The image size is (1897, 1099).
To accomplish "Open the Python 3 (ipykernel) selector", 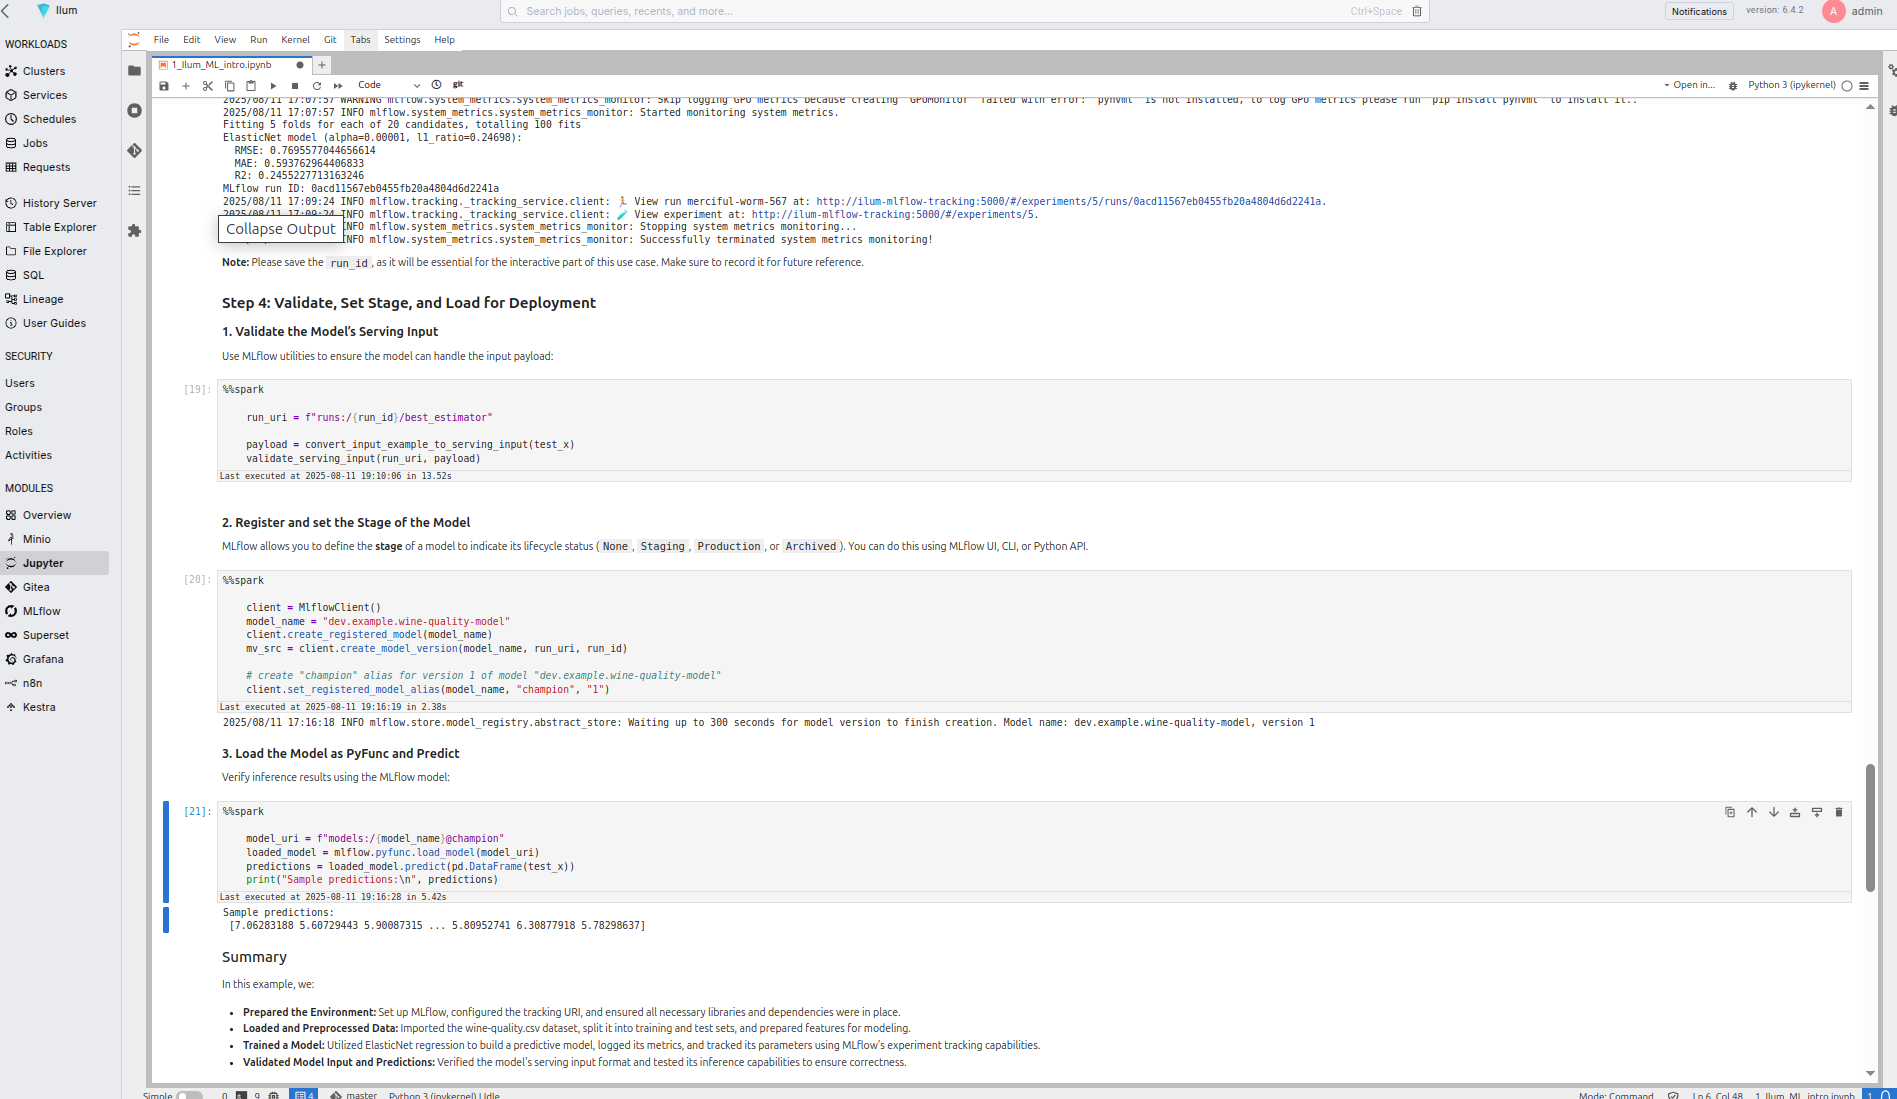I will pos(1793,85).
